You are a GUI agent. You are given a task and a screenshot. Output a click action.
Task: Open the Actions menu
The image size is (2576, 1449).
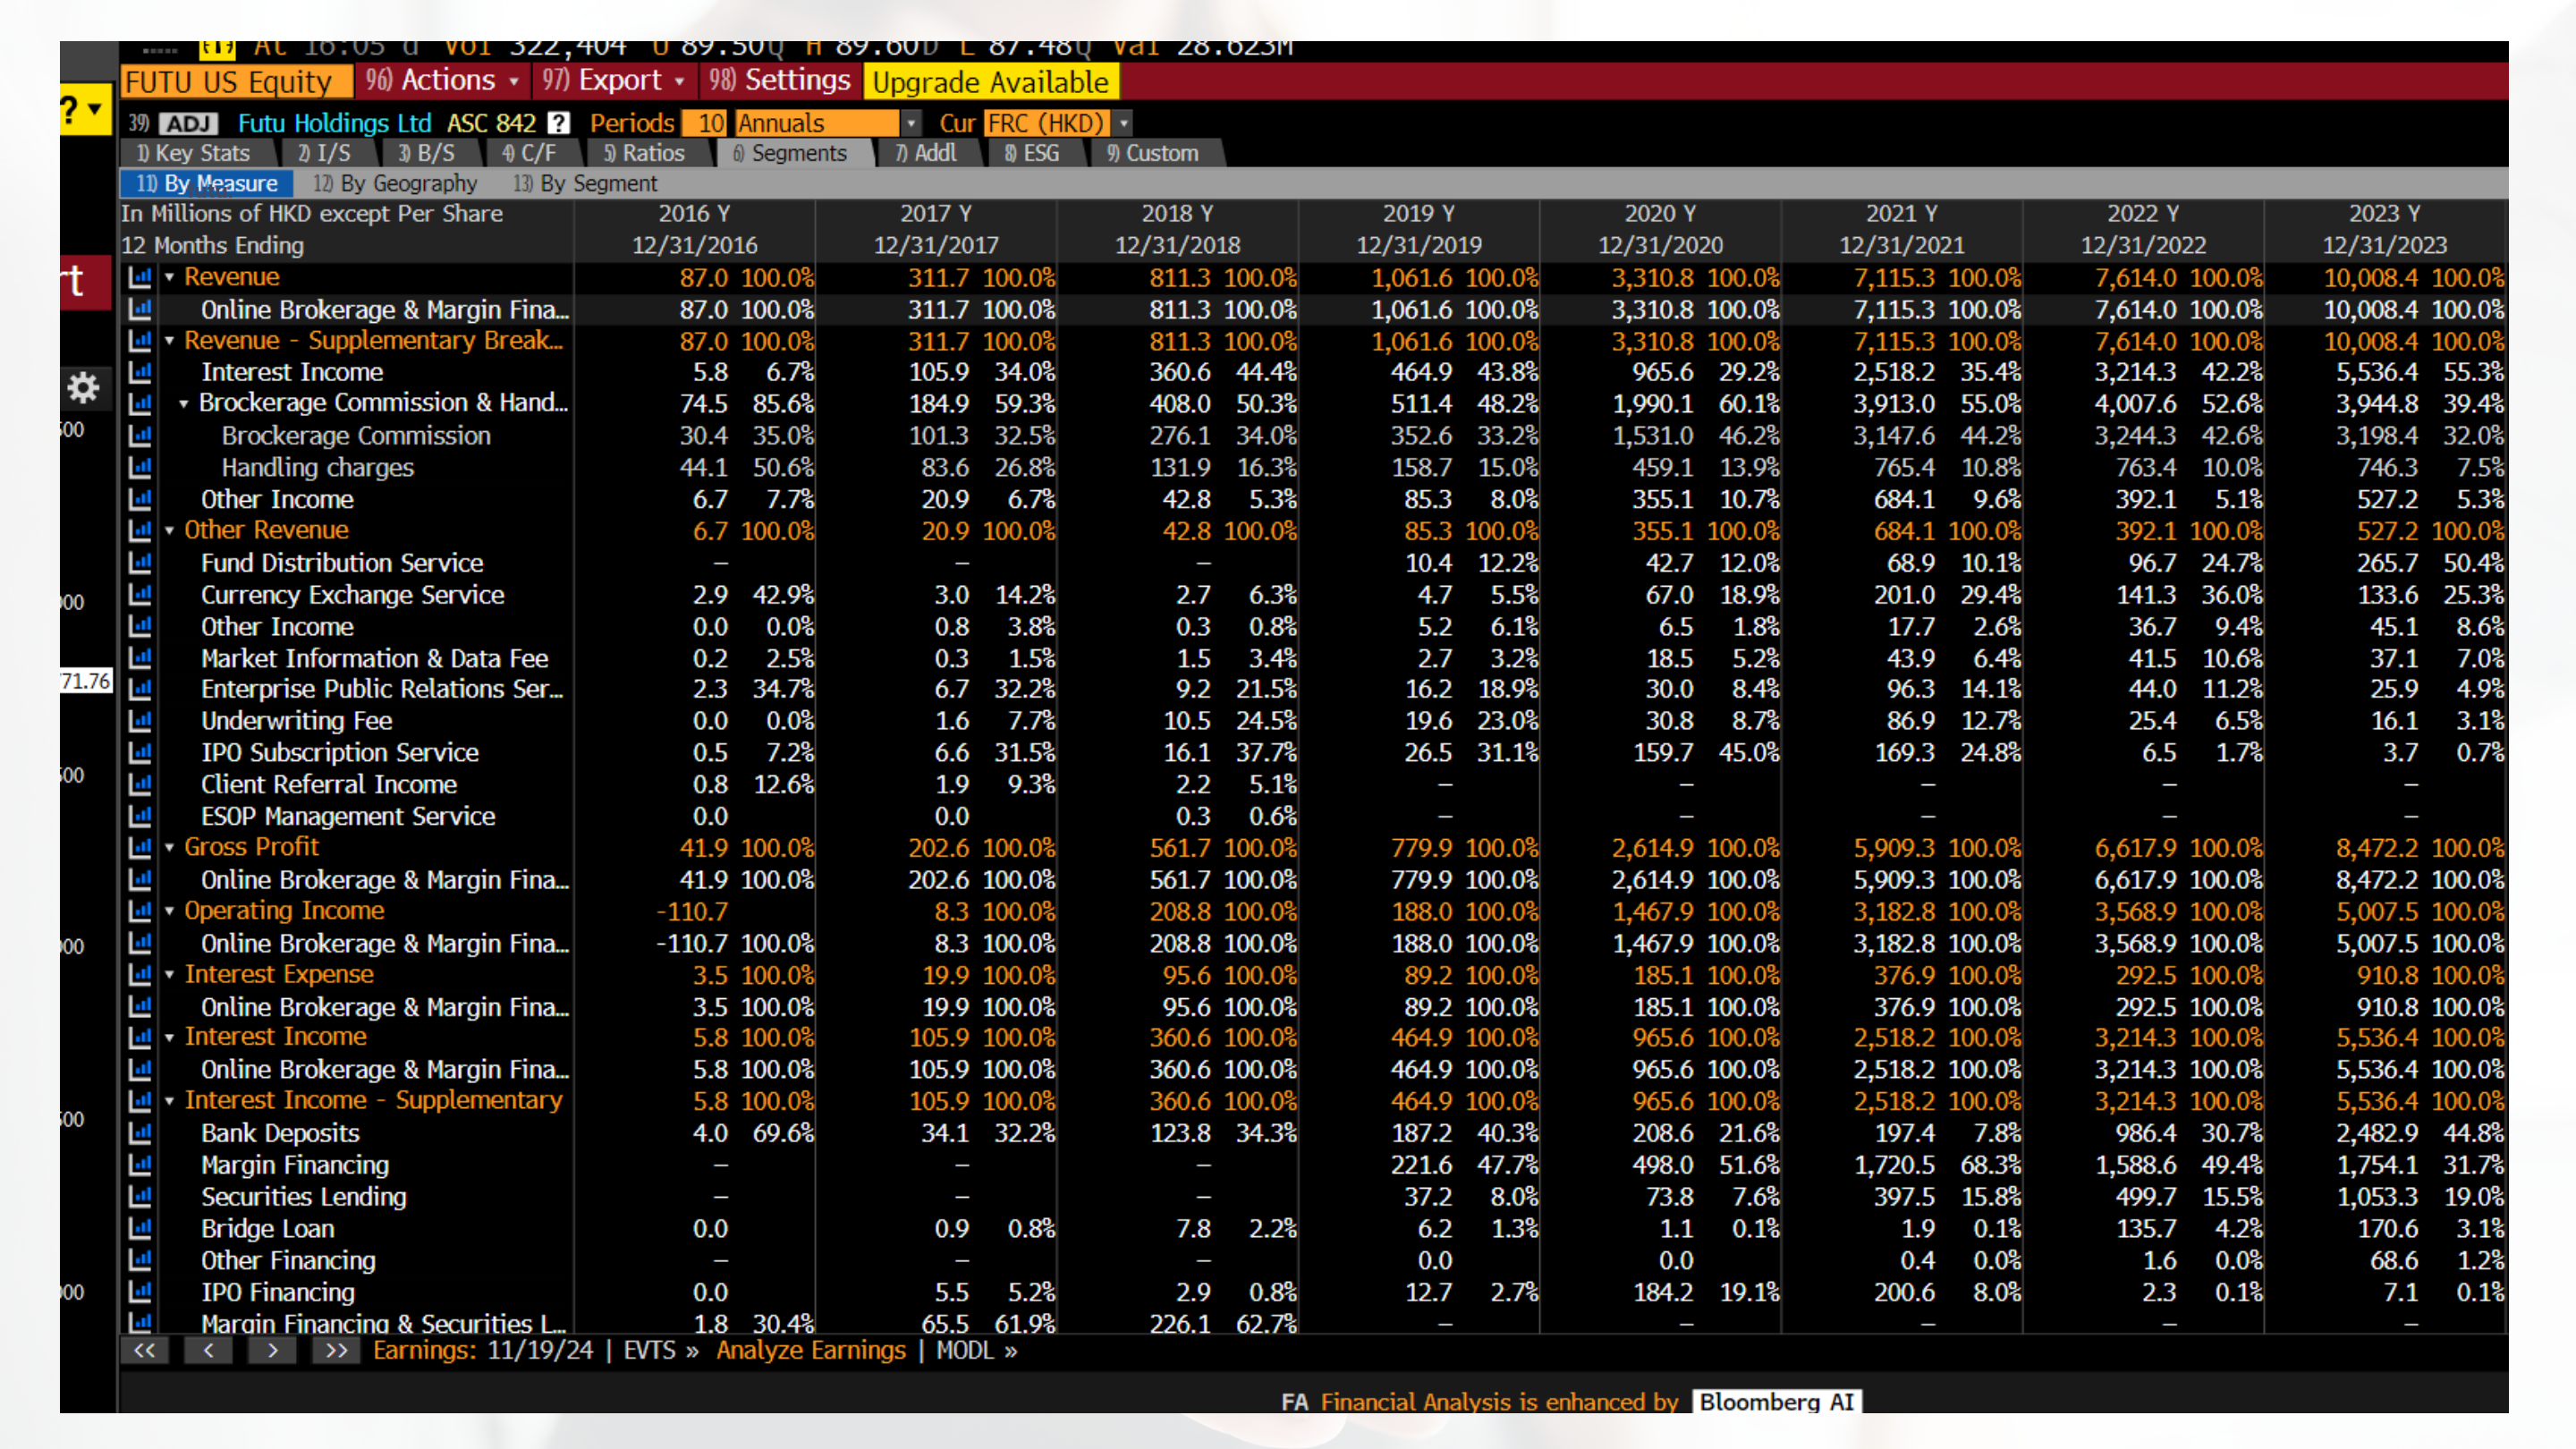(x=442, y=80)
